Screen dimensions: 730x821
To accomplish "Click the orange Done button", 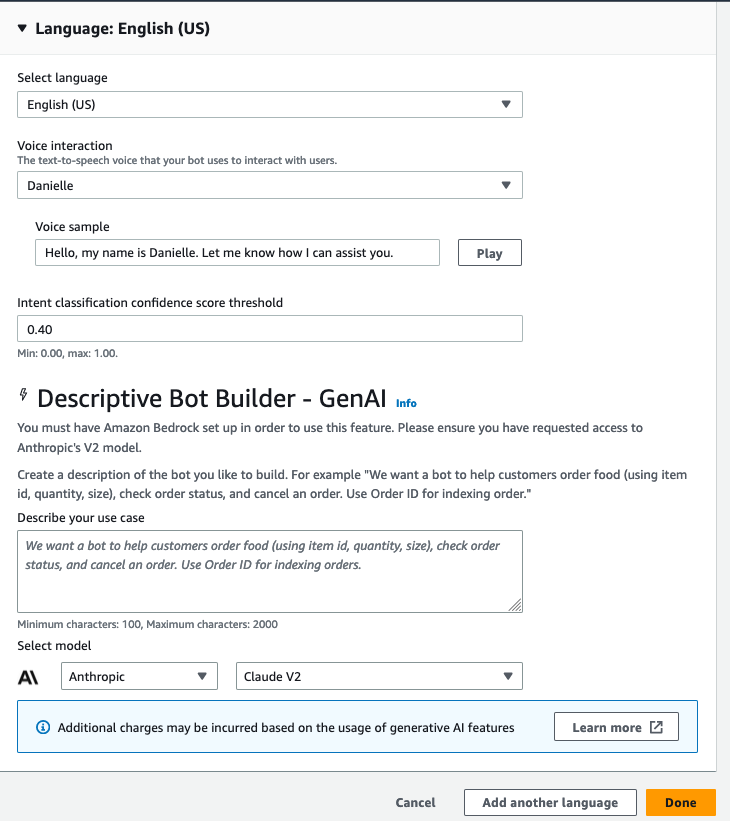I will point(681,803).
